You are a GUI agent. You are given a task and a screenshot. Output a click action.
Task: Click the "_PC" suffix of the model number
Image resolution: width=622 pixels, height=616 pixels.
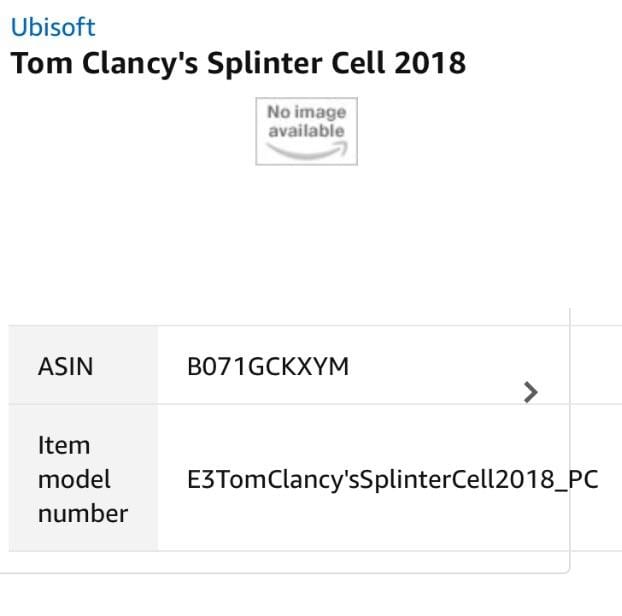point(578,479)
